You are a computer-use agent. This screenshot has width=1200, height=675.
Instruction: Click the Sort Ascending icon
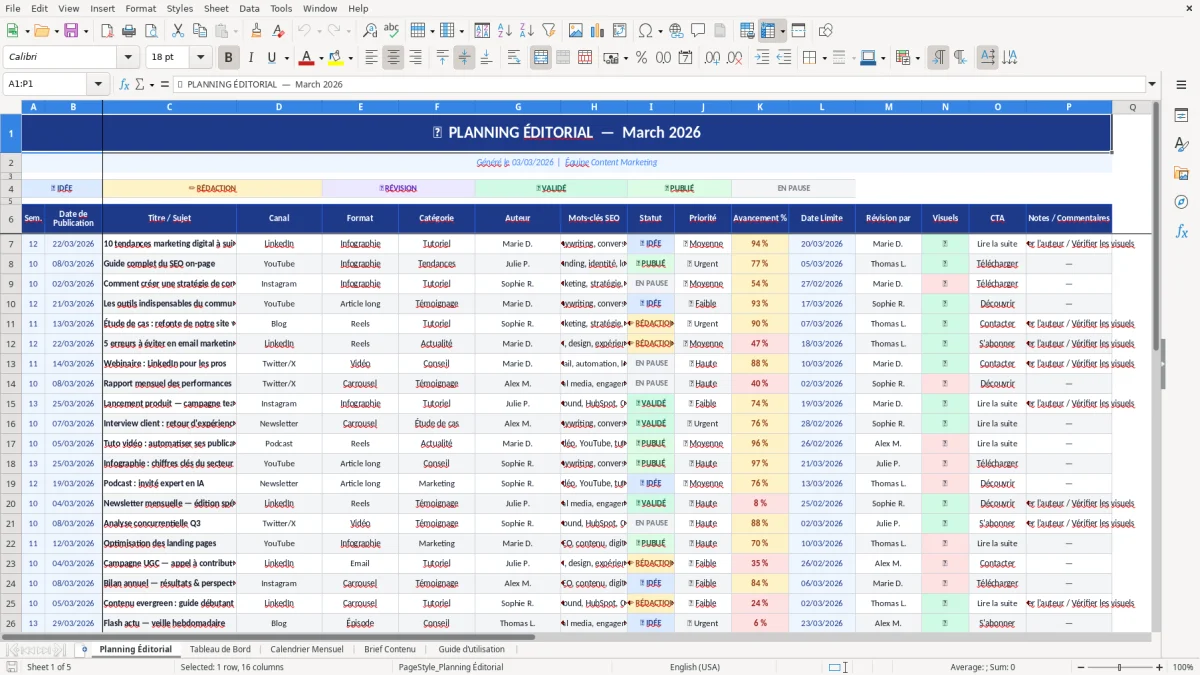pos(505,31)
